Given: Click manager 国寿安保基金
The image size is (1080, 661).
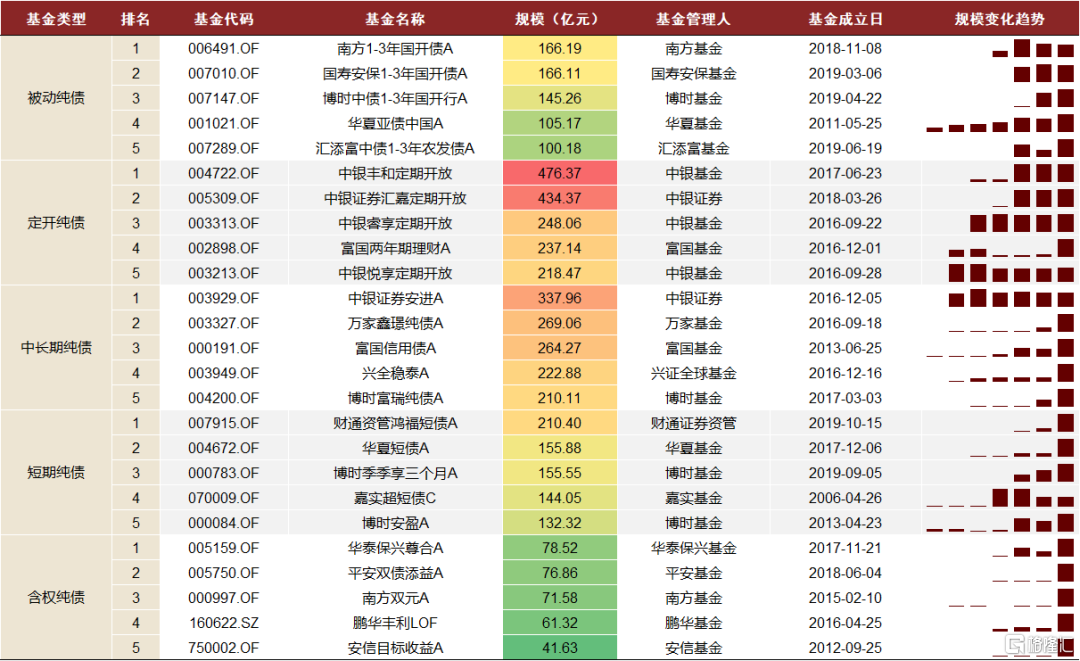Looking at the screenshot, I should pos(693,74).
